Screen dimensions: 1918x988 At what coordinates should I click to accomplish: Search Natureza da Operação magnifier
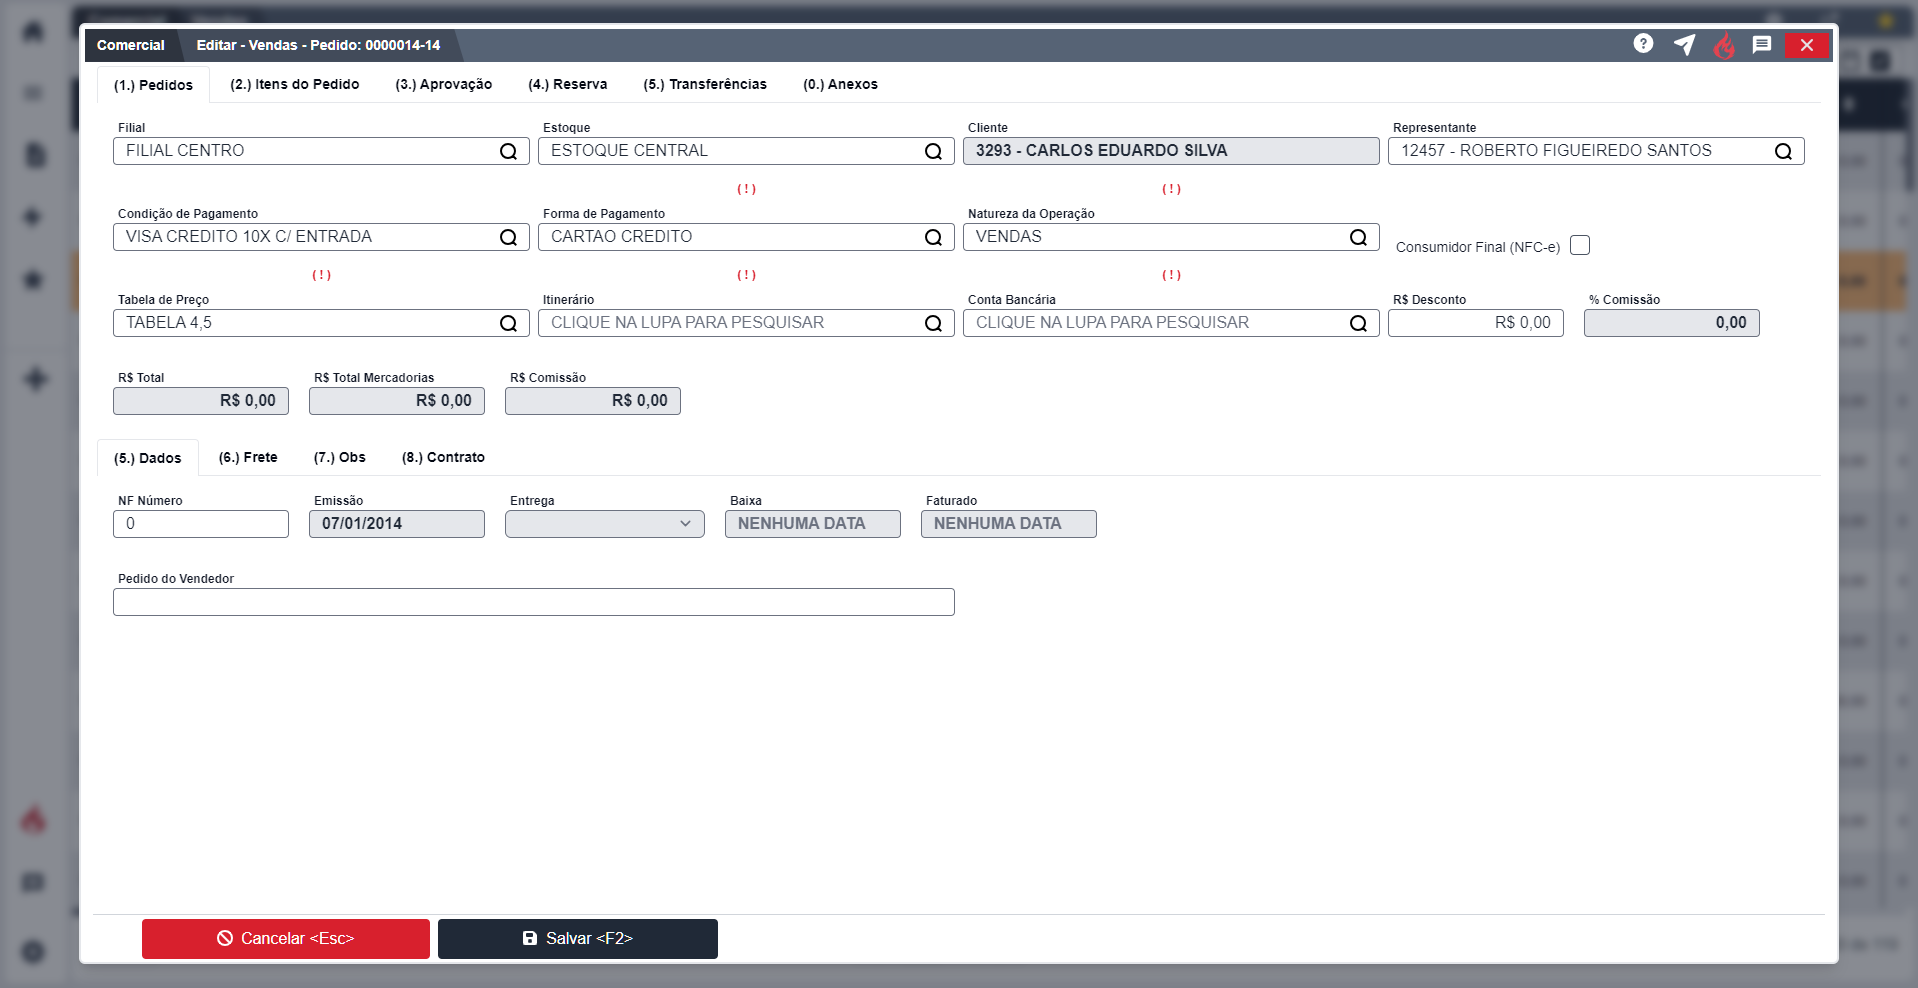tap(1359, 237)
